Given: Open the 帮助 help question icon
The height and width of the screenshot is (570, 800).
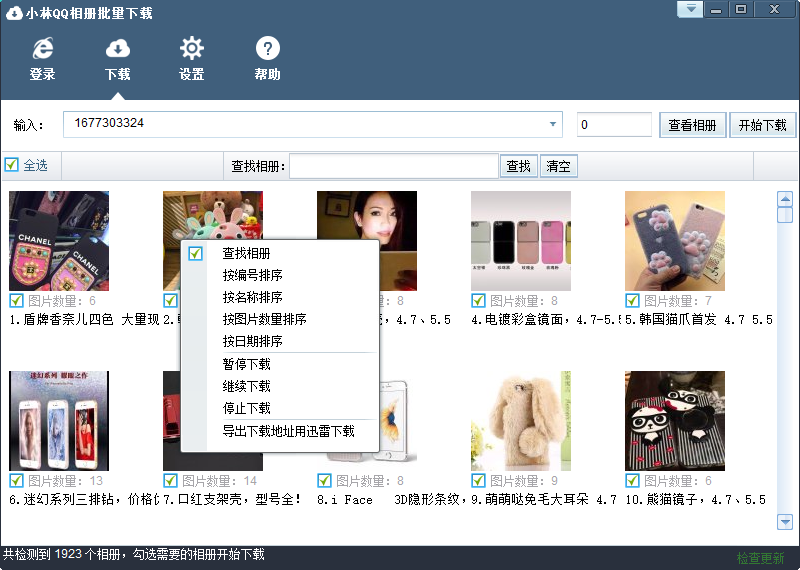Looking at the screenshot, I should point(267,58).
